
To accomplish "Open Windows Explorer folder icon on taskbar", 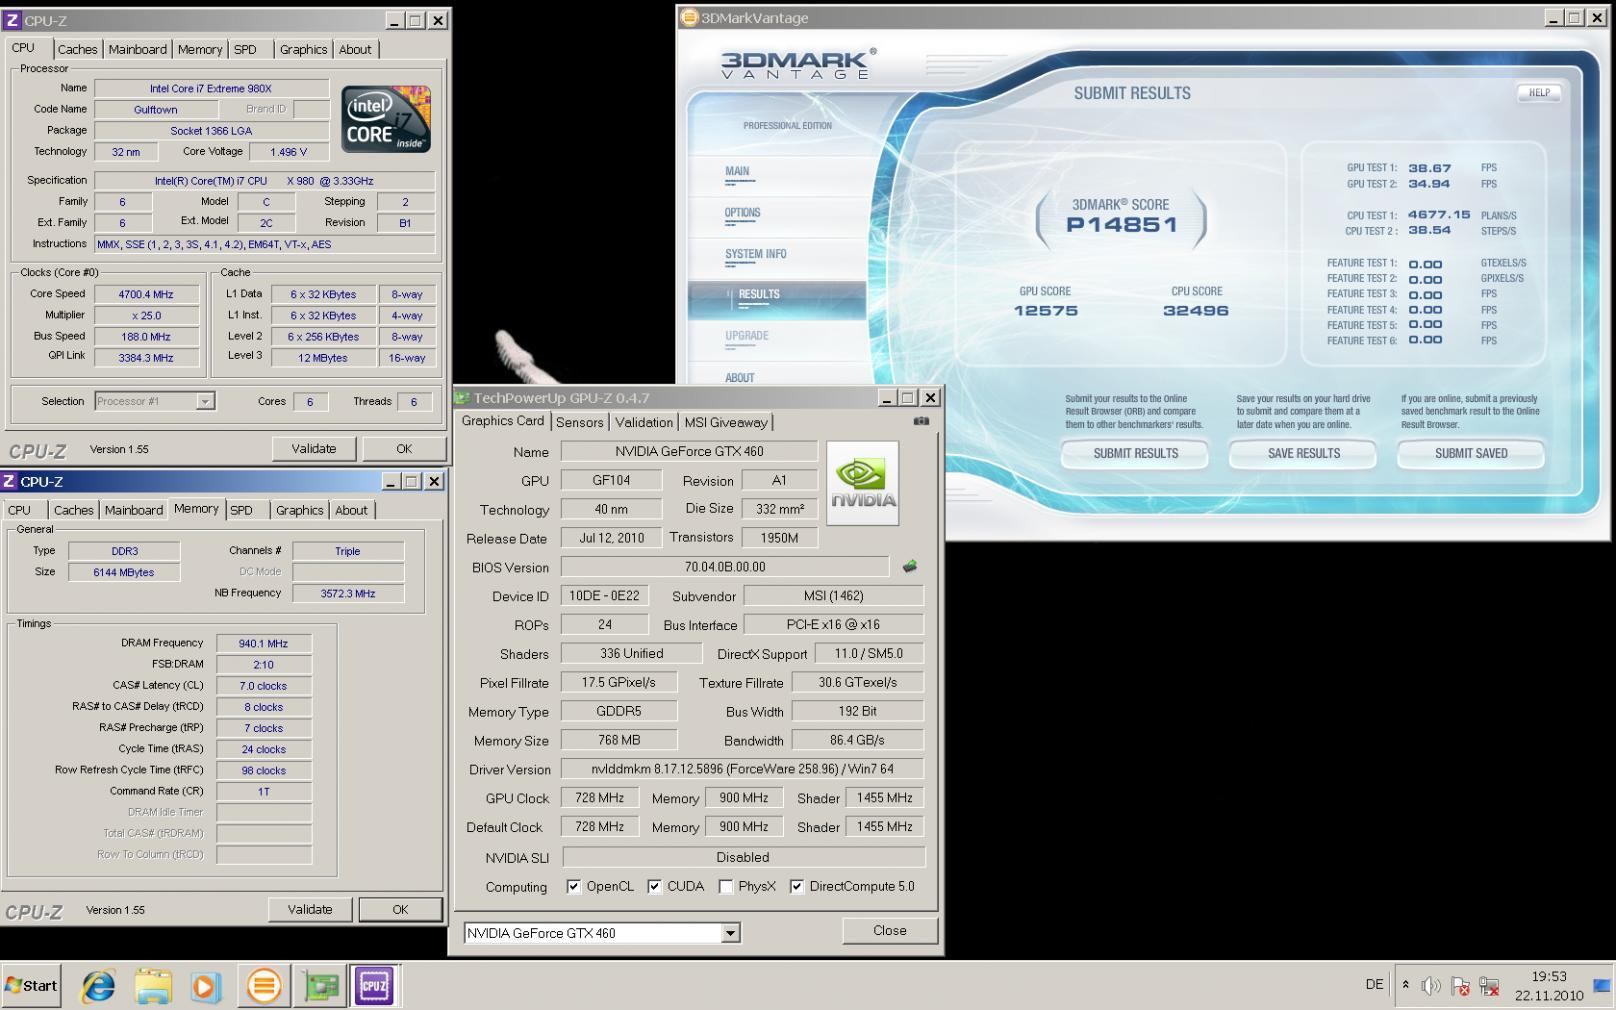I will tap(153, 986).
